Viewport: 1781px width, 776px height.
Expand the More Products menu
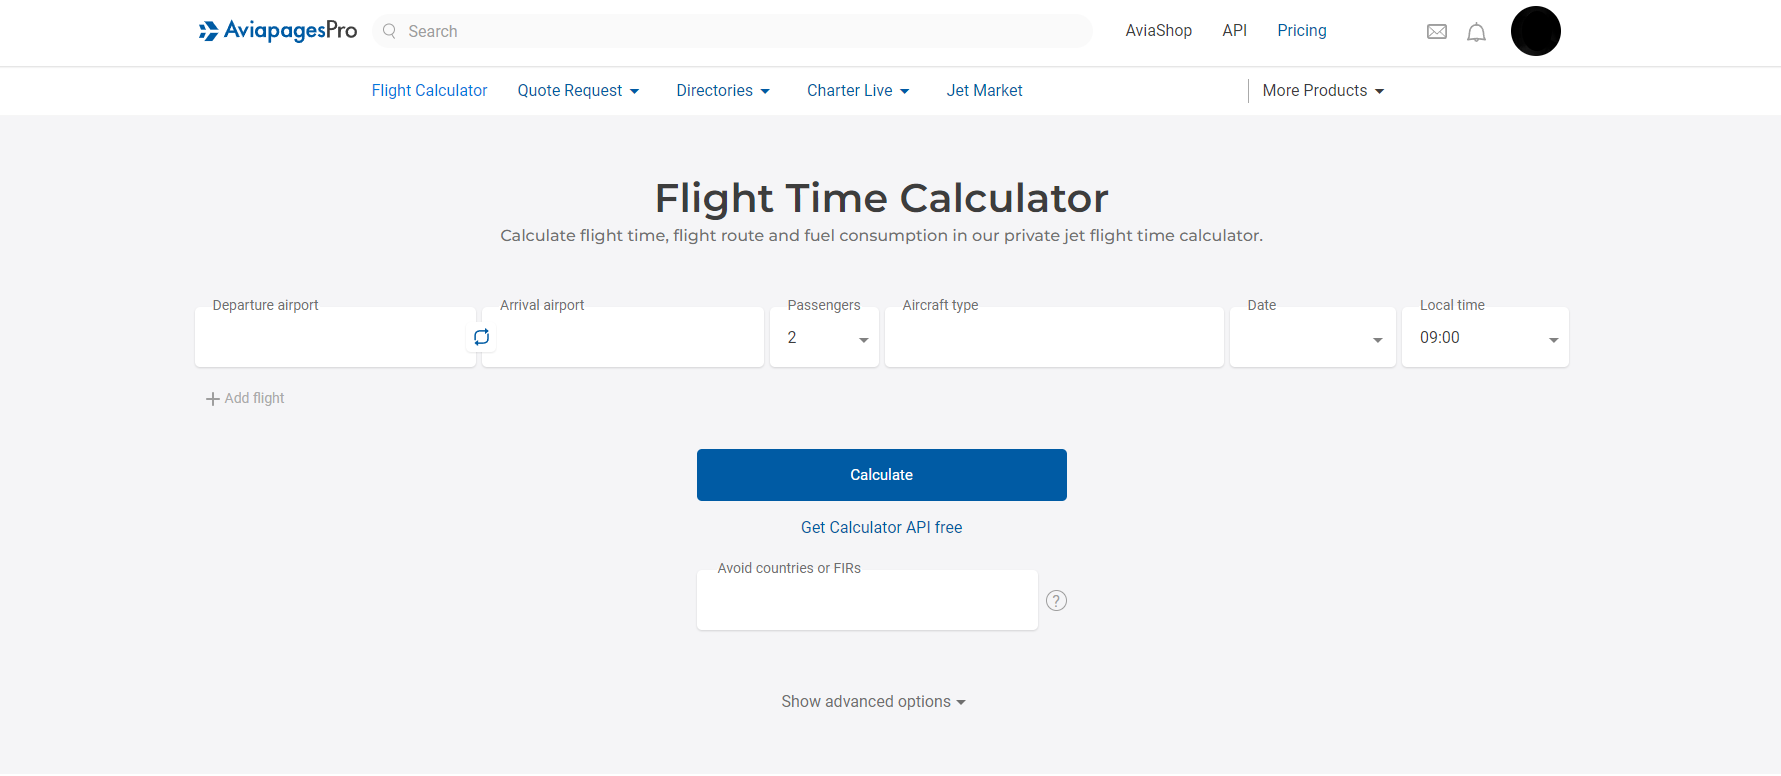coord(1323,91)
